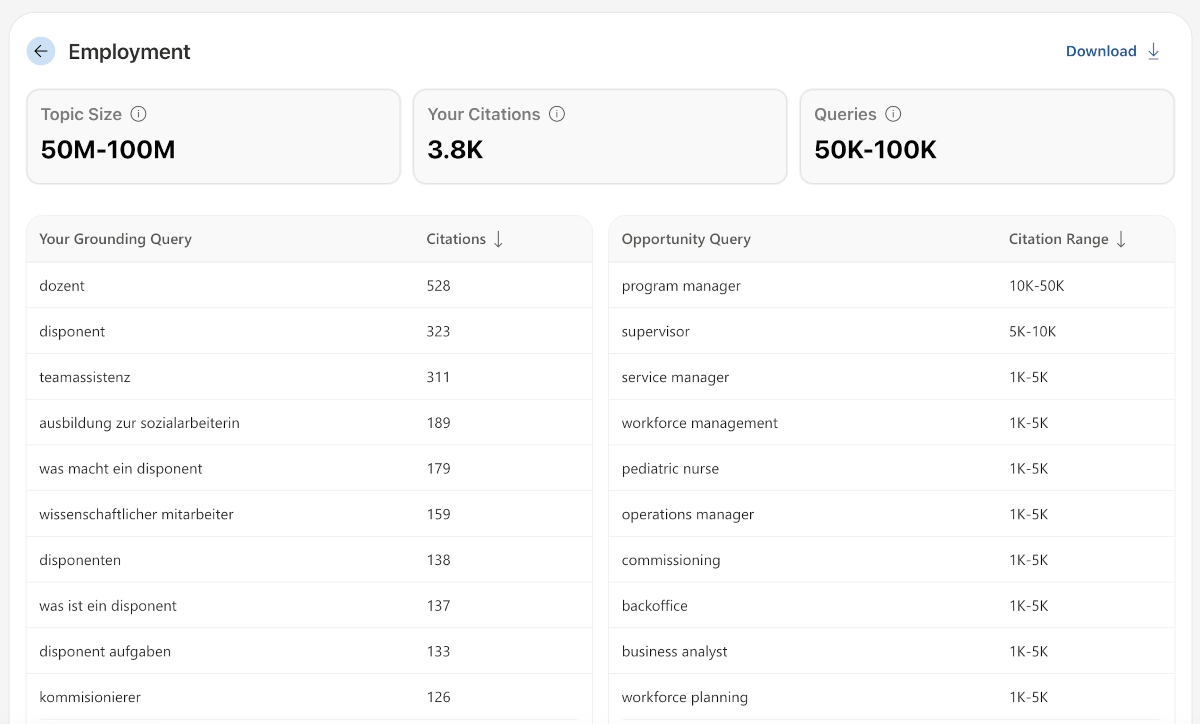Select the disponent query row

point(309,331)
